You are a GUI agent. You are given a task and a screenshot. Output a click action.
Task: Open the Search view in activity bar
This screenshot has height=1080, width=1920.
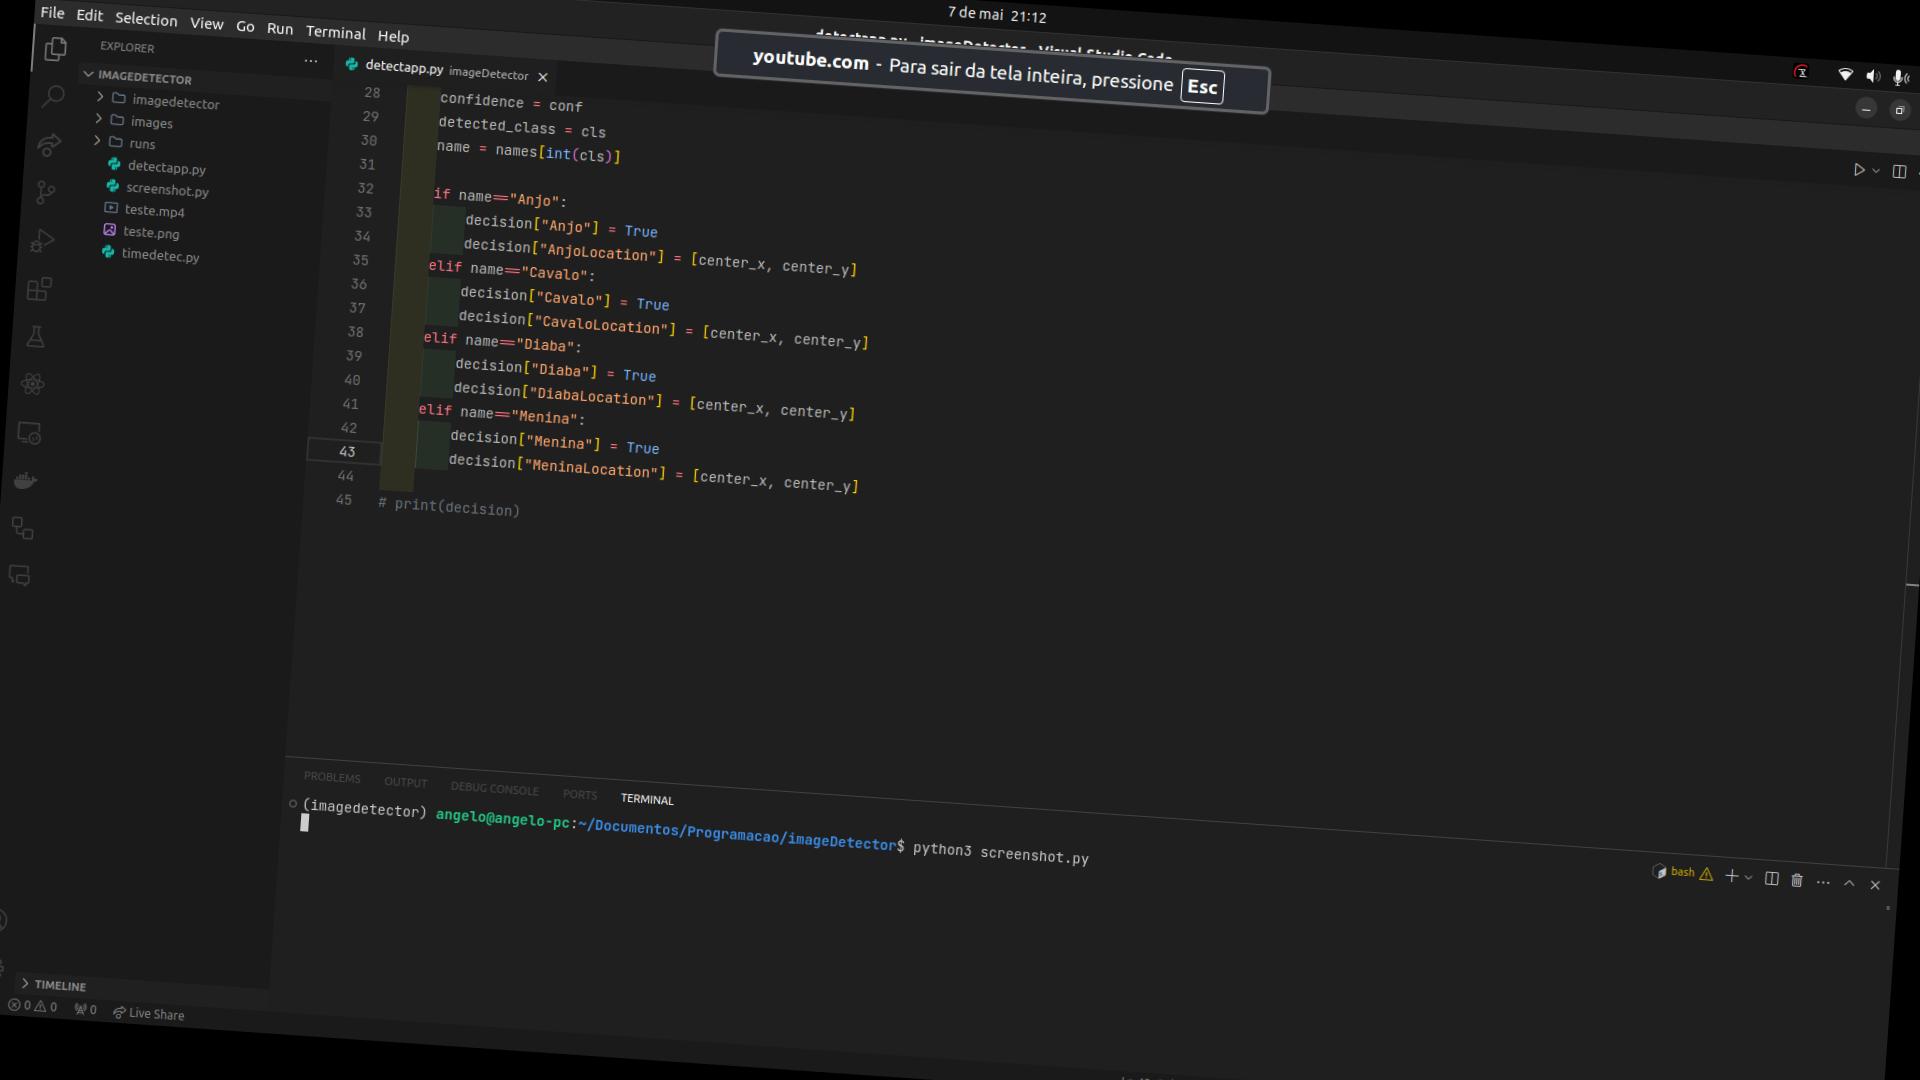coord(52,97)
